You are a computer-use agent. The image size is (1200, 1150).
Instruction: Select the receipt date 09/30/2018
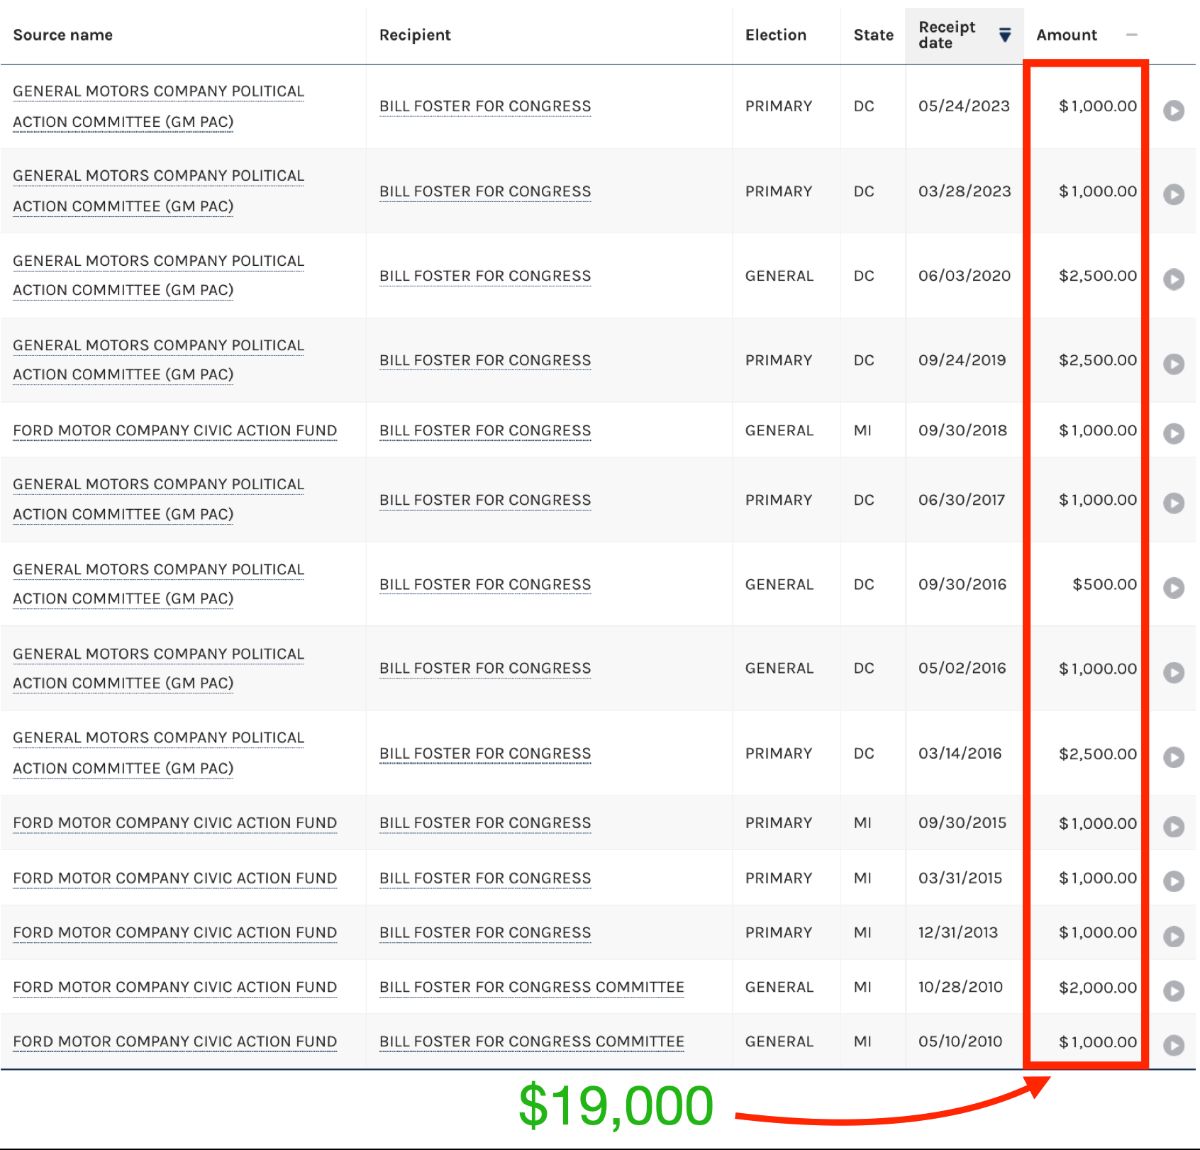pyautogui.click(x=962, y=431)
